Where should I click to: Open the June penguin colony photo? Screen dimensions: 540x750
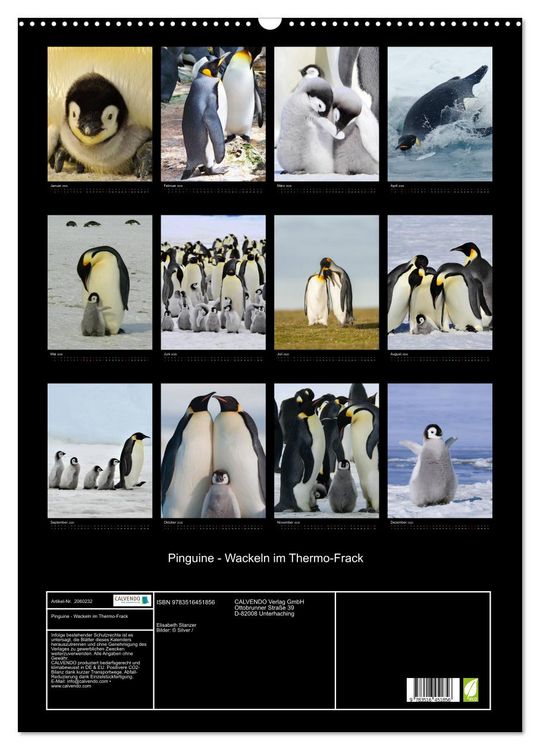click(213, 282)
